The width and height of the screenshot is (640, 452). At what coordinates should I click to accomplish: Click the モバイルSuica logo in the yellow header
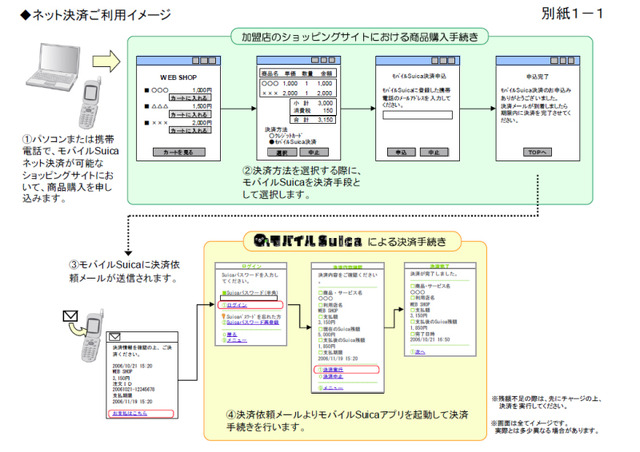click(307, 240)
